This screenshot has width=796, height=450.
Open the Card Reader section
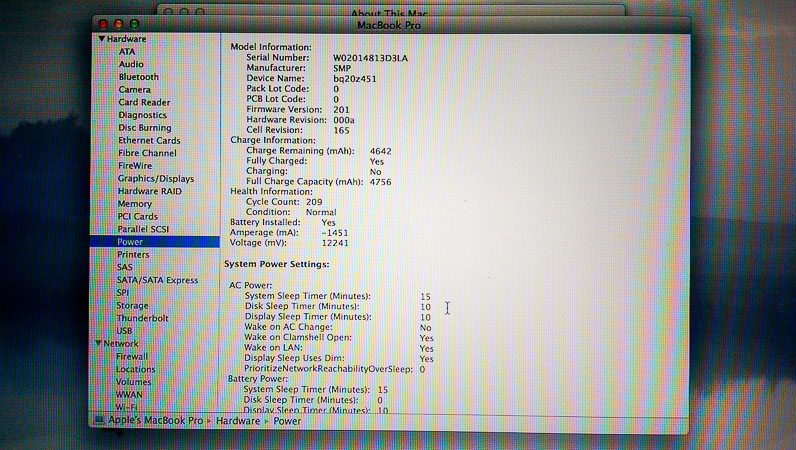tap(144, 102)
